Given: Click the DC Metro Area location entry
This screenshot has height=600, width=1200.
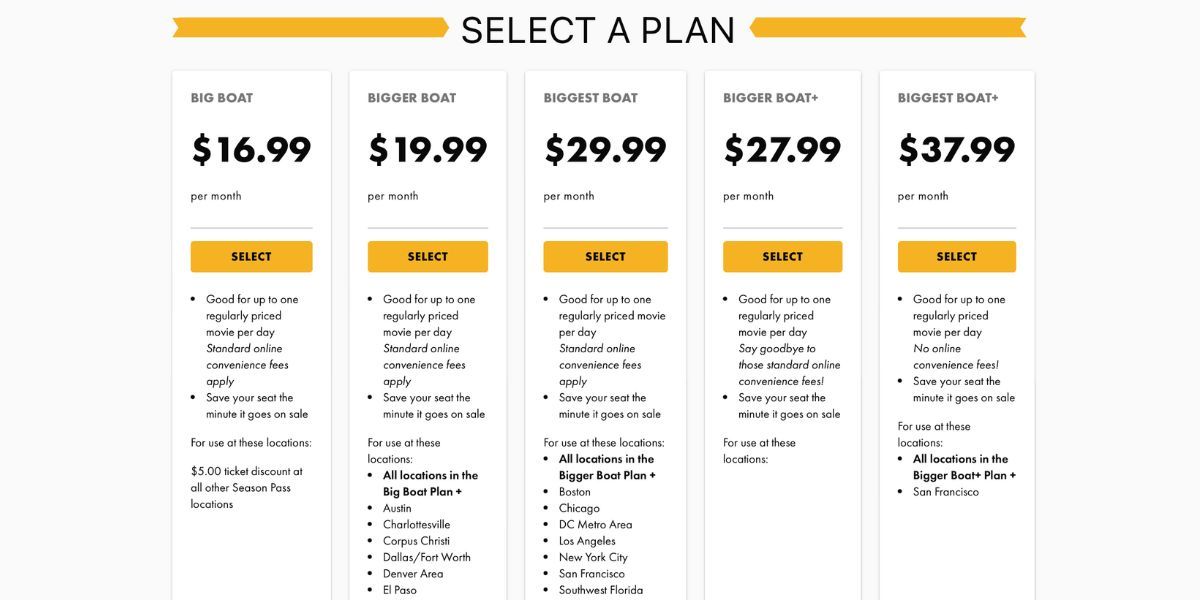Looking at the screenshot, I should tap(592, 524).
